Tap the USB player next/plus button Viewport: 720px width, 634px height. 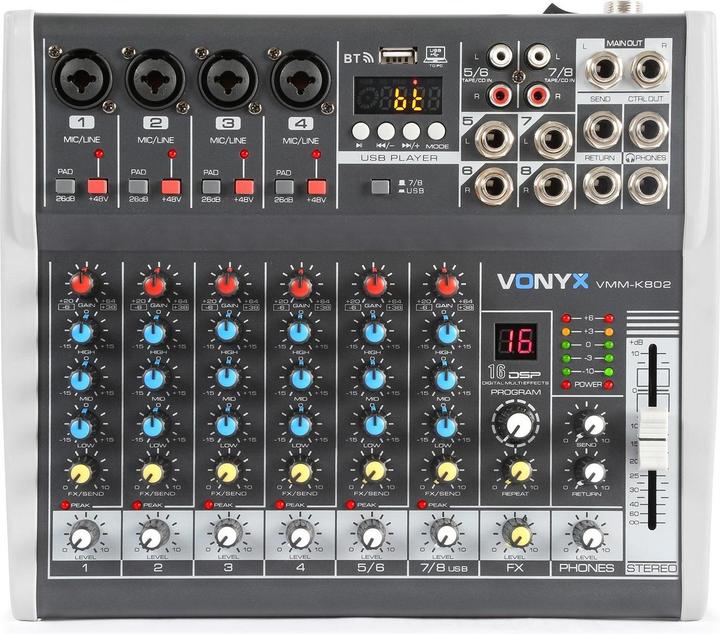411,131
